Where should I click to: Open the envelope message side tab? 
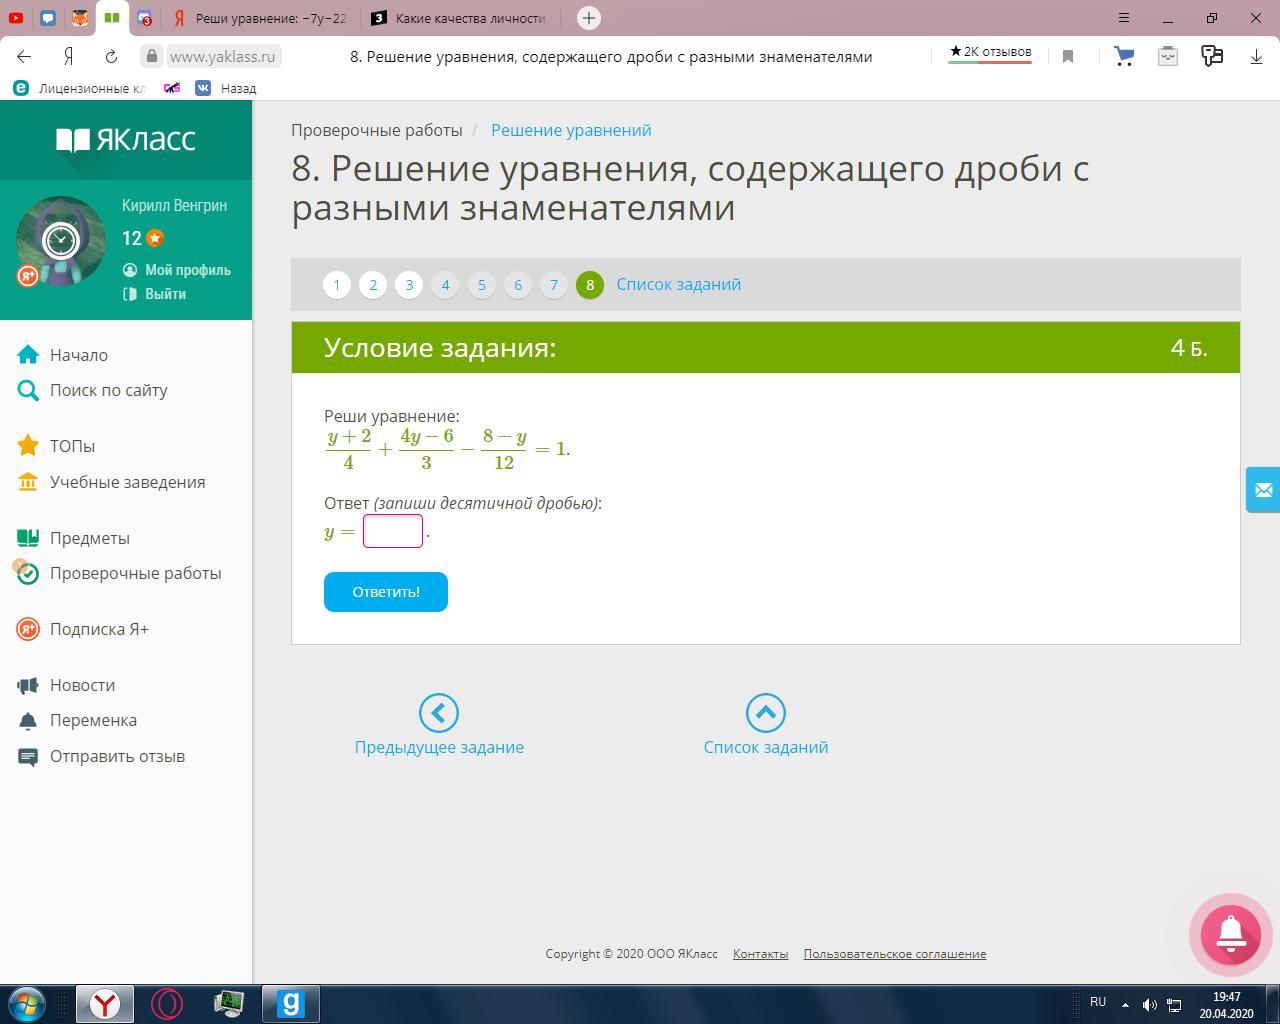[1263, 490]
